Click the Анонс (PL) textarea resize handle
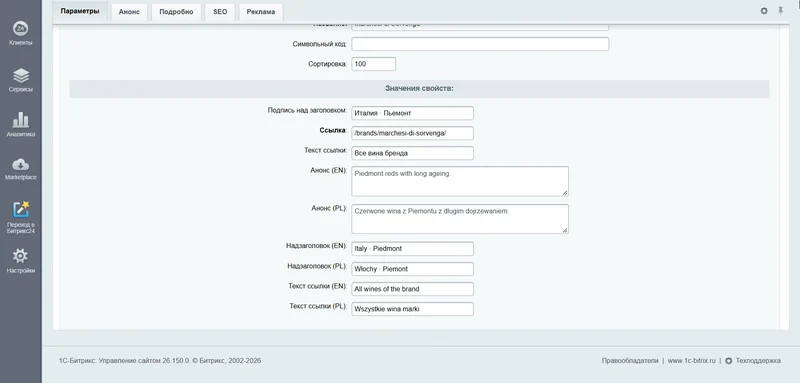Viewport: 800px width, 383px height. pyautogui.click(x=565, y=231)
